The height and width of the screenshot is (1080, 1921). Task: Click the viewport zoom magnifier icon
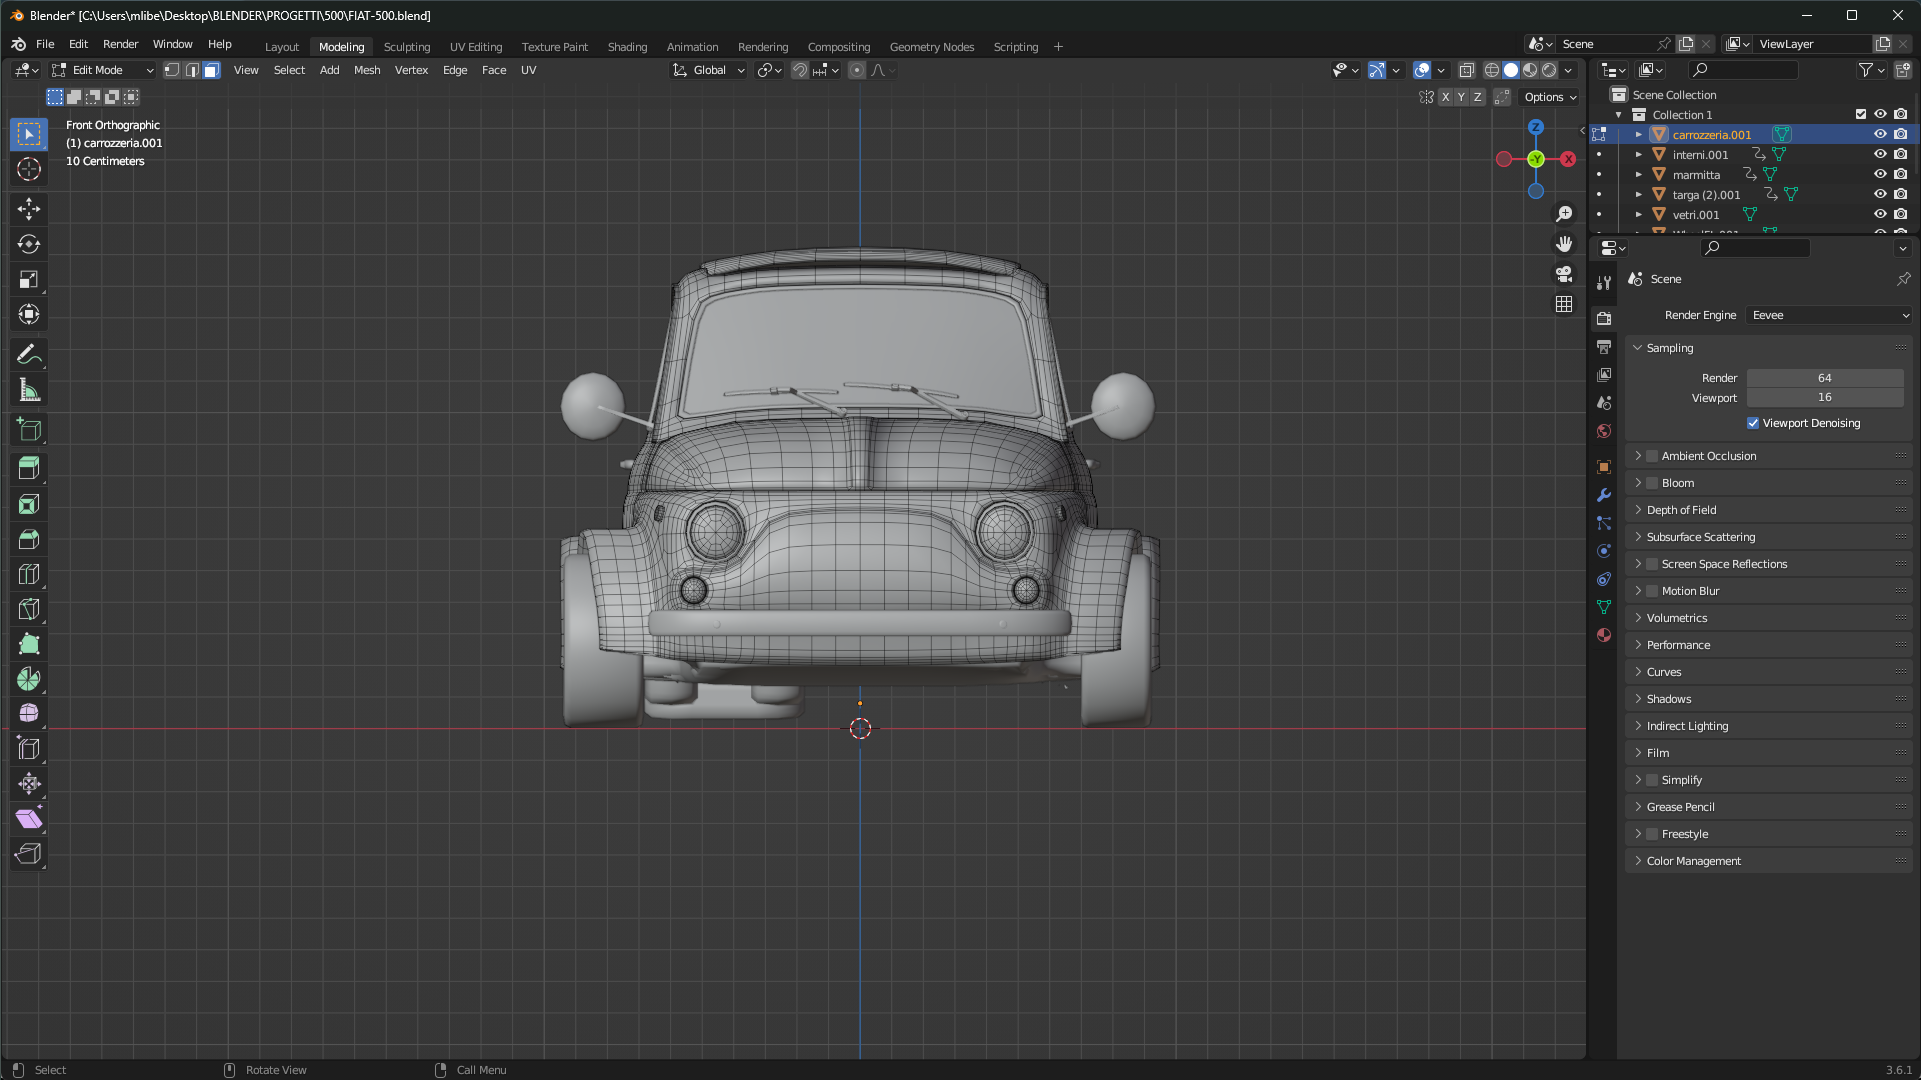(1564, 214)
